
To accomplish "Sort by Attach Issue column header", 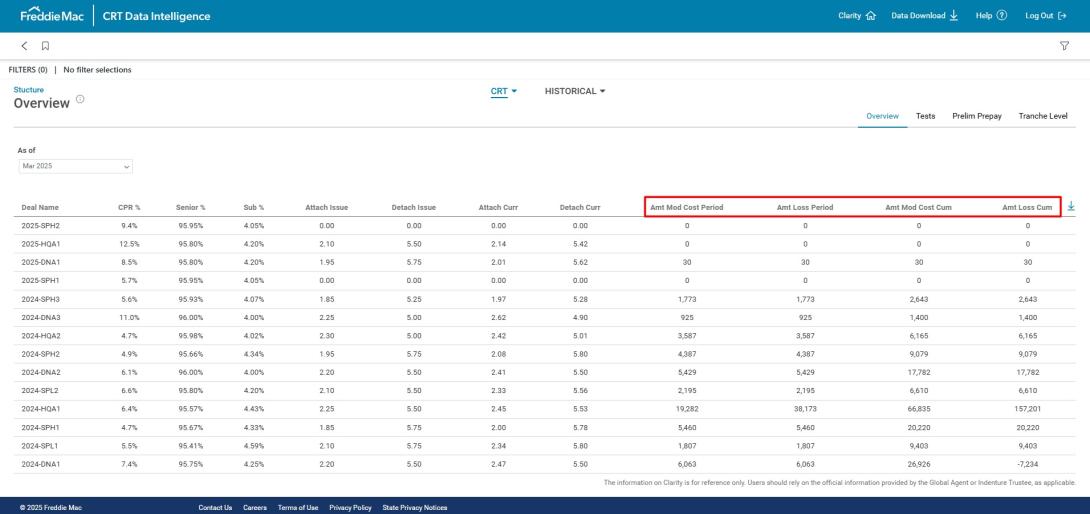I will [x=327, y=207].
